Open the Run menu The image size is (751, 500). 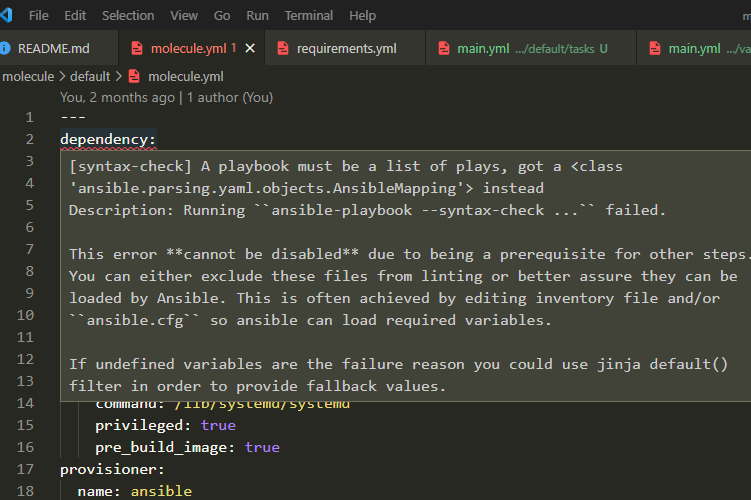[257, 16]
